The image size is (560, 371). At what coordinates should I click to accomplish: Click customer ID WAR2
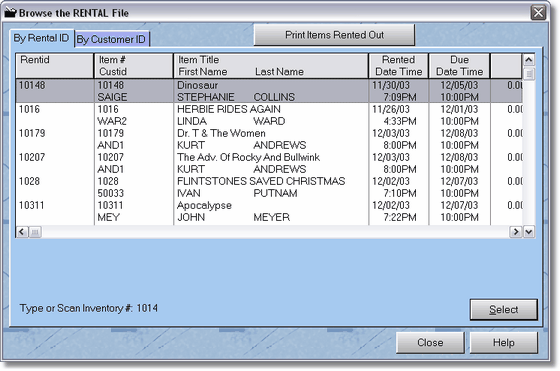[x=112, y=121]
